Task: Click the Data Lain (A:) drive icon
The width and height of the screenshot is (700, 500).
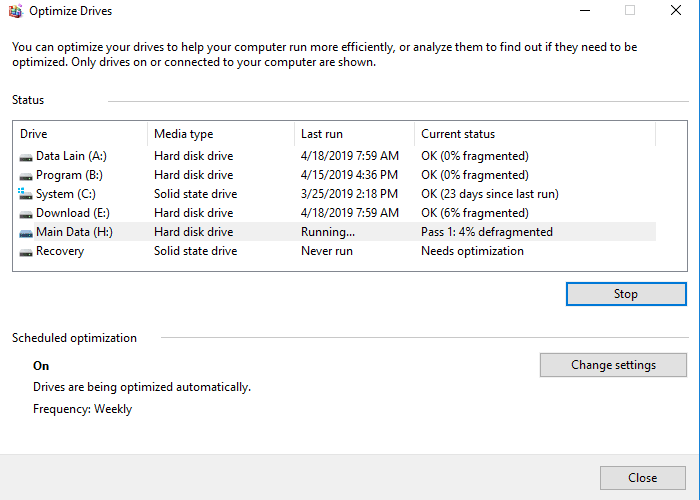Action: (x=26, y=157)
